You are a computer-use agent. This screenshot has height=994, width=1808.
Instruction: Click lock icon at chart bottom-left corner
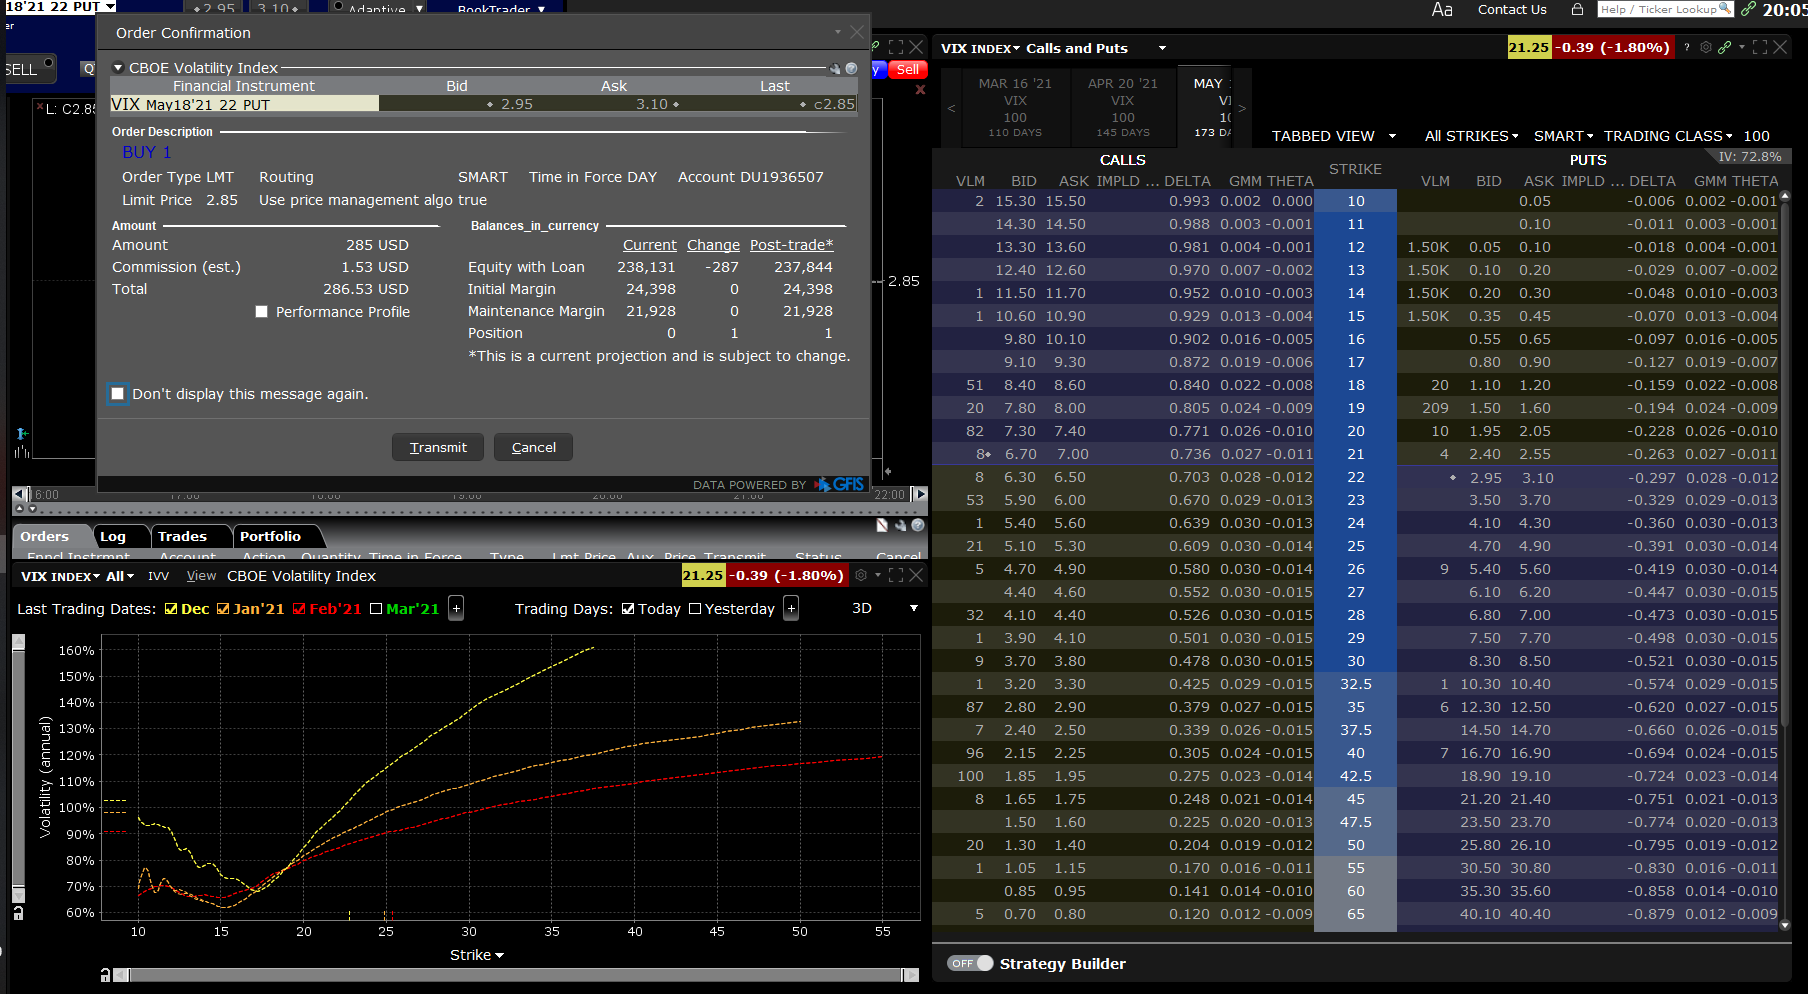point(18,913)
